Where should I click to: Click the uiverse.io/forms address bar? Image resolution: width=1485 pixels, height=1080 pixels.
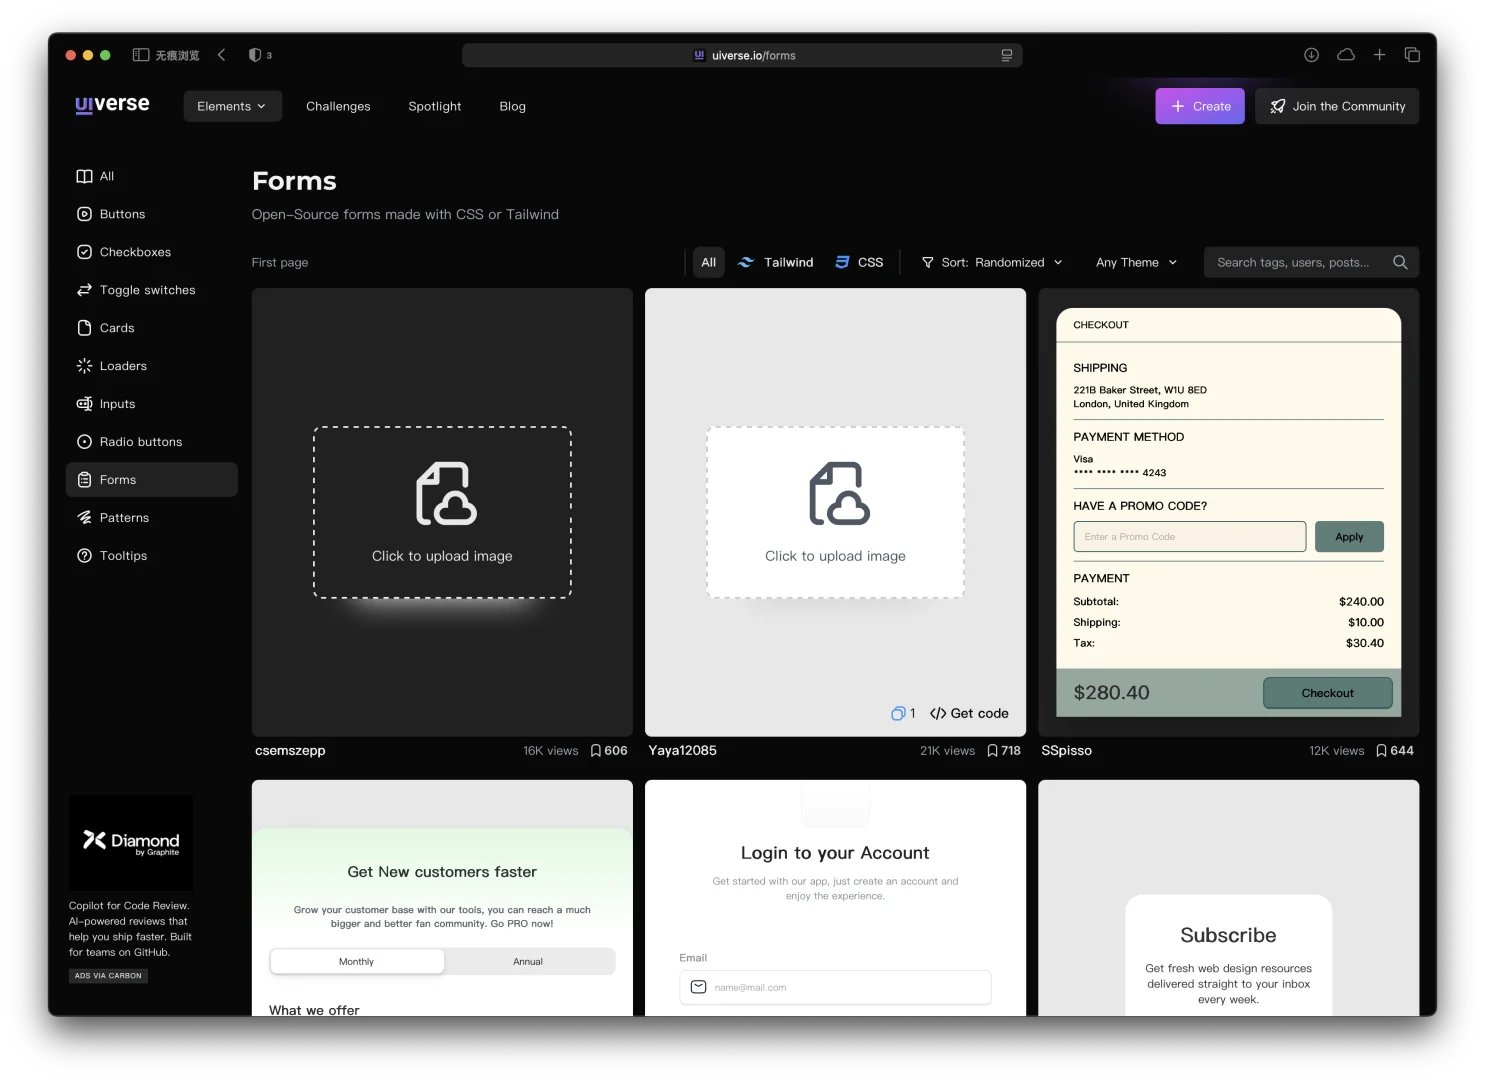tap(742, 55)
